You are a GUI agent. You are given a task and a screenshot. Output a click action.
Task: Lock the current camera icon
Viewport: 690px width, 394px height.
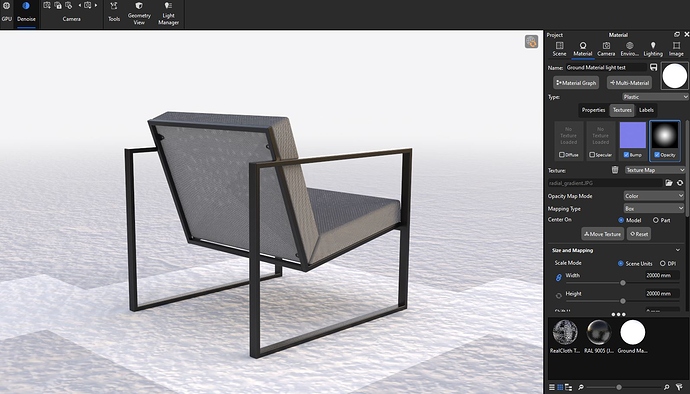pyautogui.click(x=58, y=5)
